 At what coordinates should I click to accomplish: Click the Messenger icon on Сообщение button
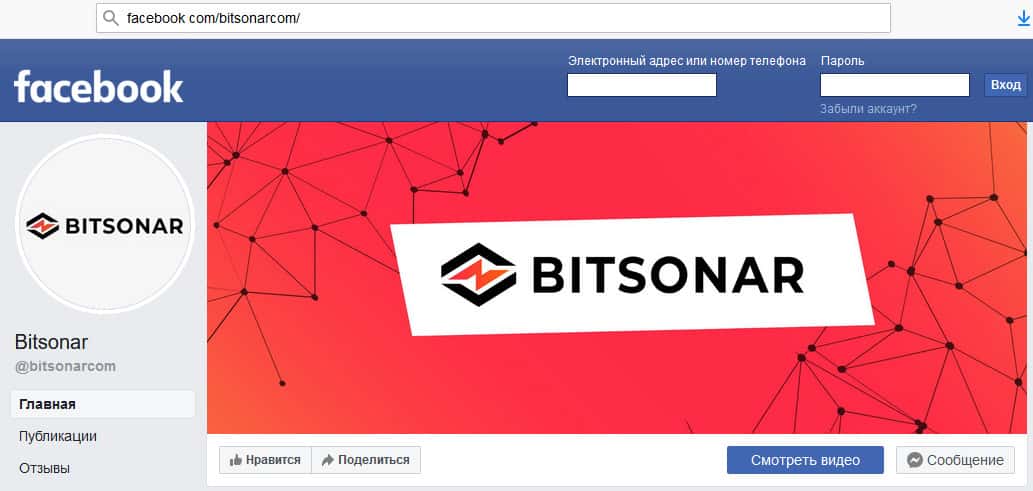click(x=914, y=460)
